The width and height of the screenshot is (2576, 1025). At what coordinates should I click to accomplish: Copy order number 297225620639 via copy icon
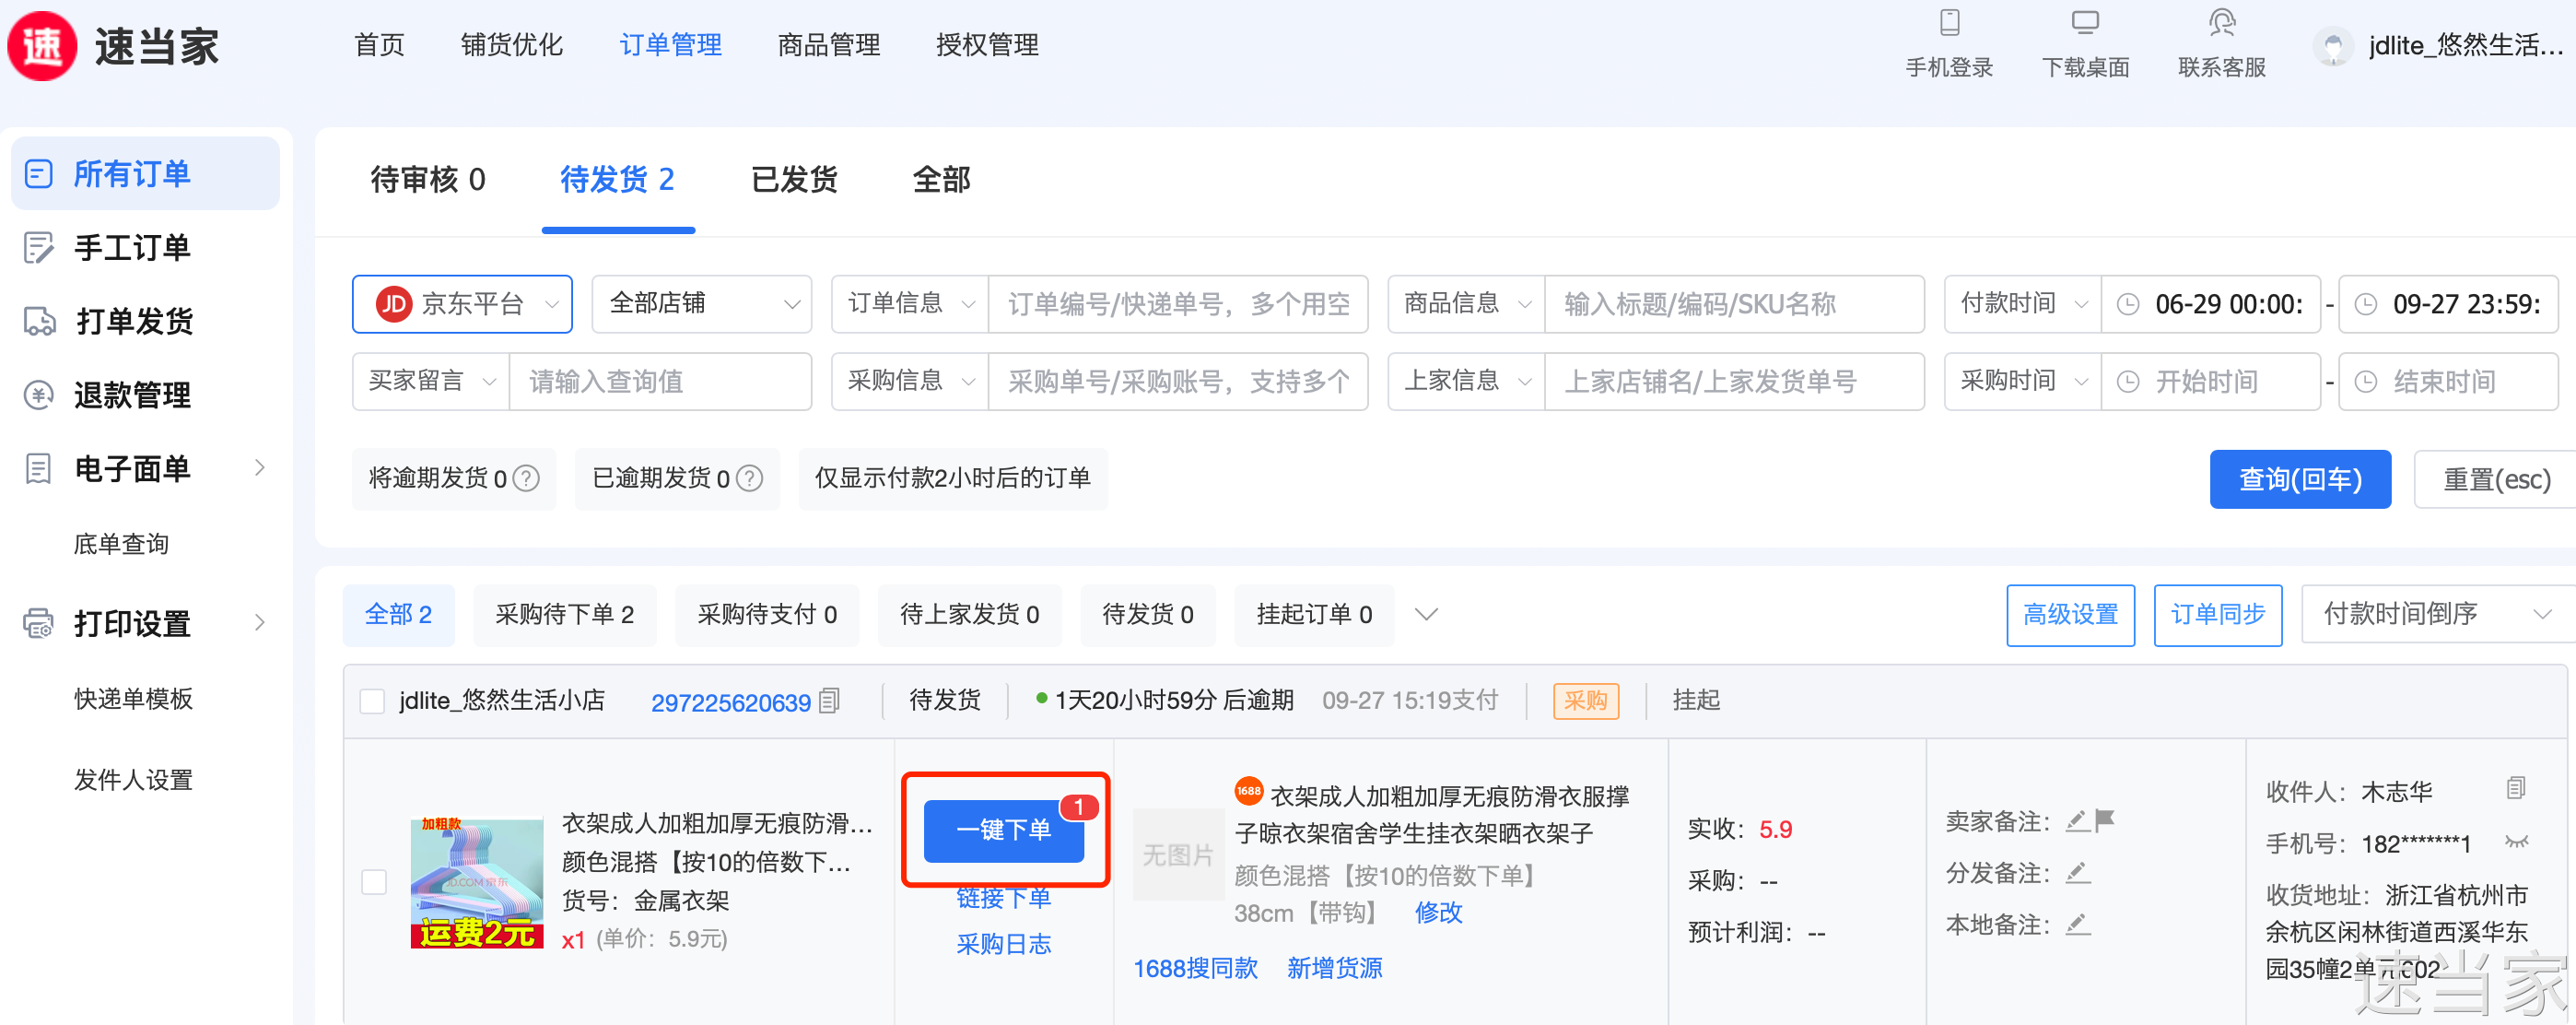pos(829,701)
